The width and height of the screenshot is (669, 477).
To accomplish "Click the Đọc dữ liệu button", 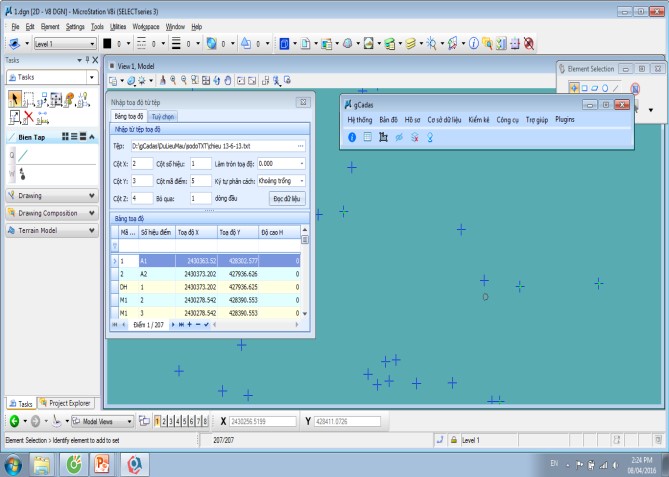I will click(x=287, y=199).
